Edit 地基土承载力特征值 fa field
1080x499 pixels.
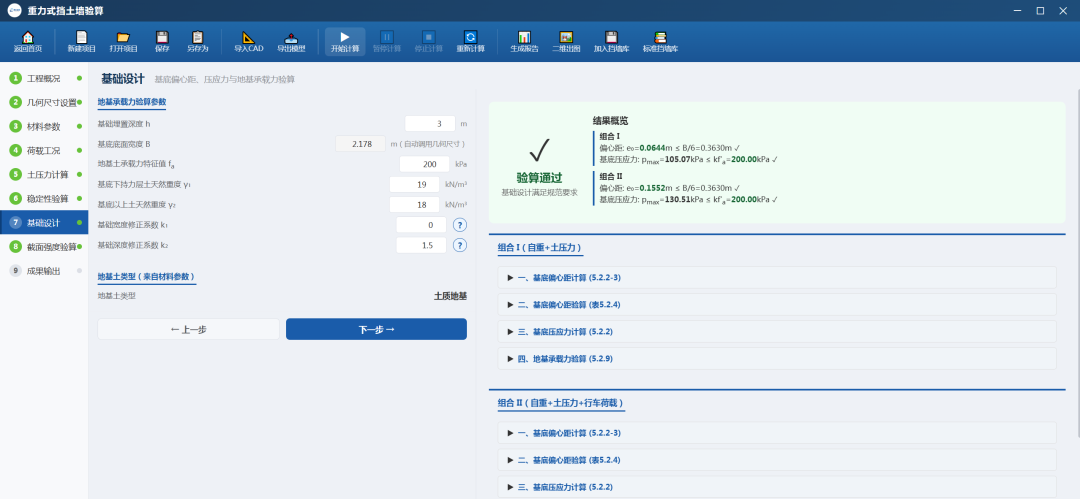point(424,164)
